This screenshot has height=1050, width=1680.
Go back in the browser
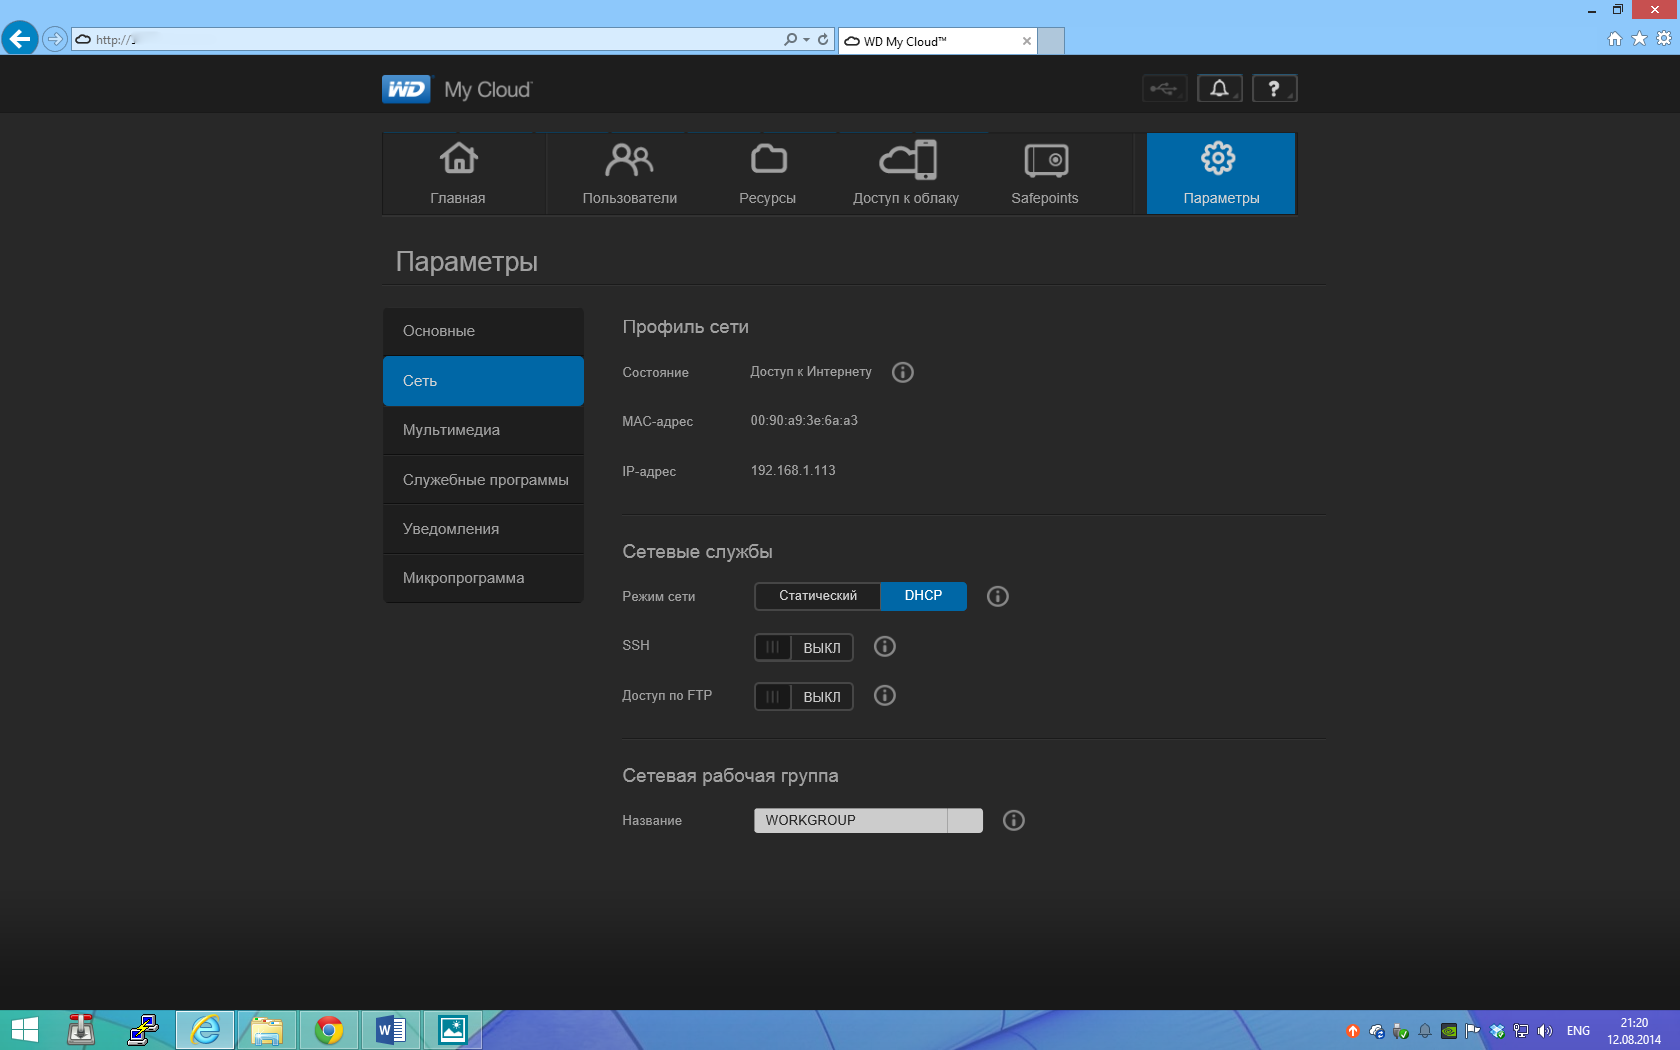coord(20,39)
